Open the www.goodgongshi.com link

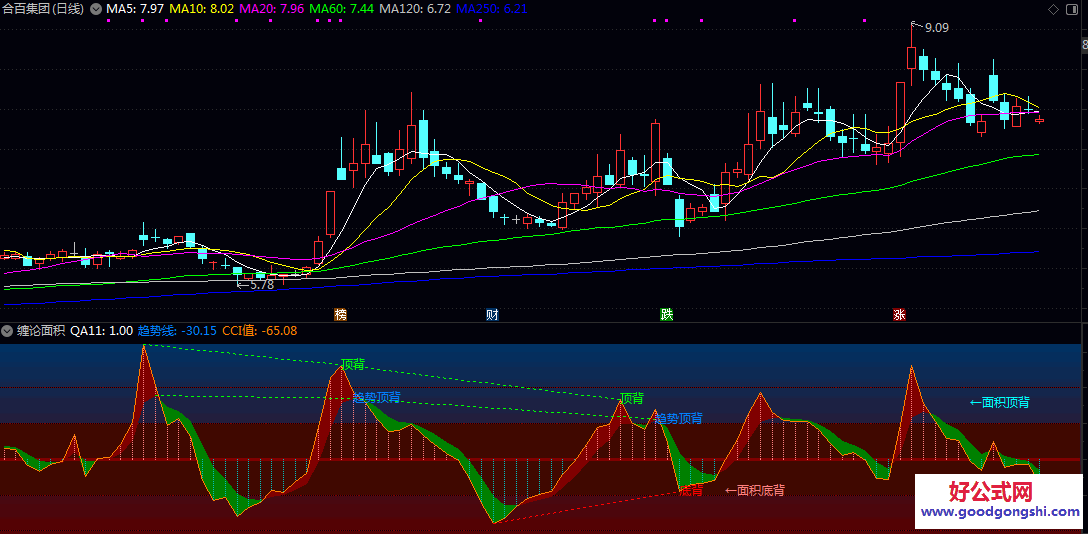(x=1000, y=512)
